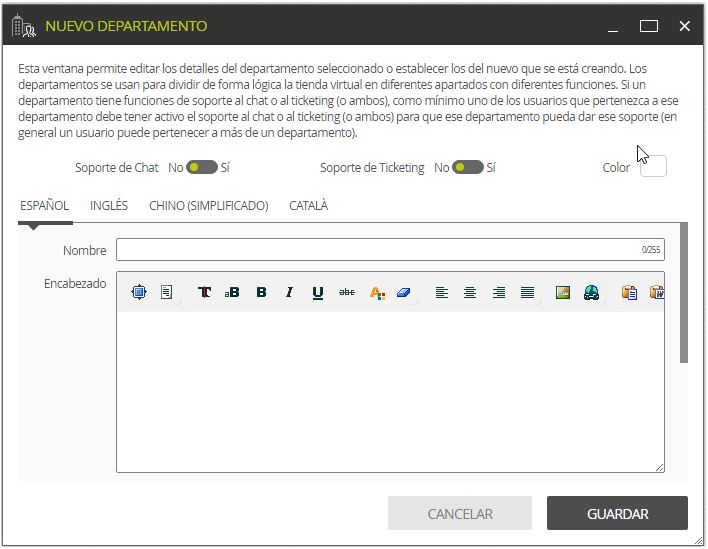Open the text color tool
Viewport: 708px width, 549px height.
(377, 293)
